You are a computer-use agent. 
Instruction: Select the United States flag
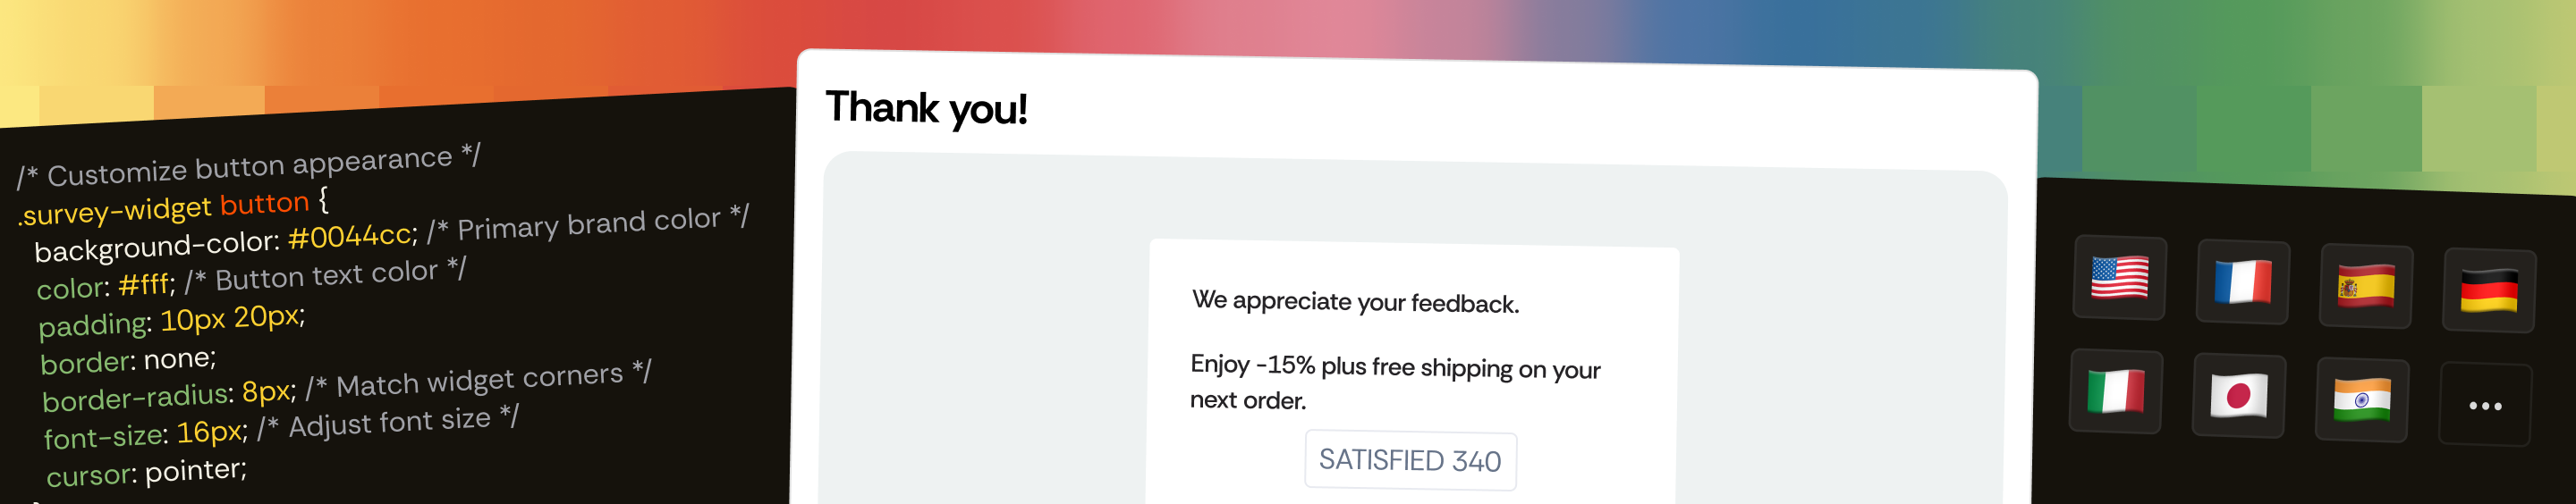(2118, 278)
